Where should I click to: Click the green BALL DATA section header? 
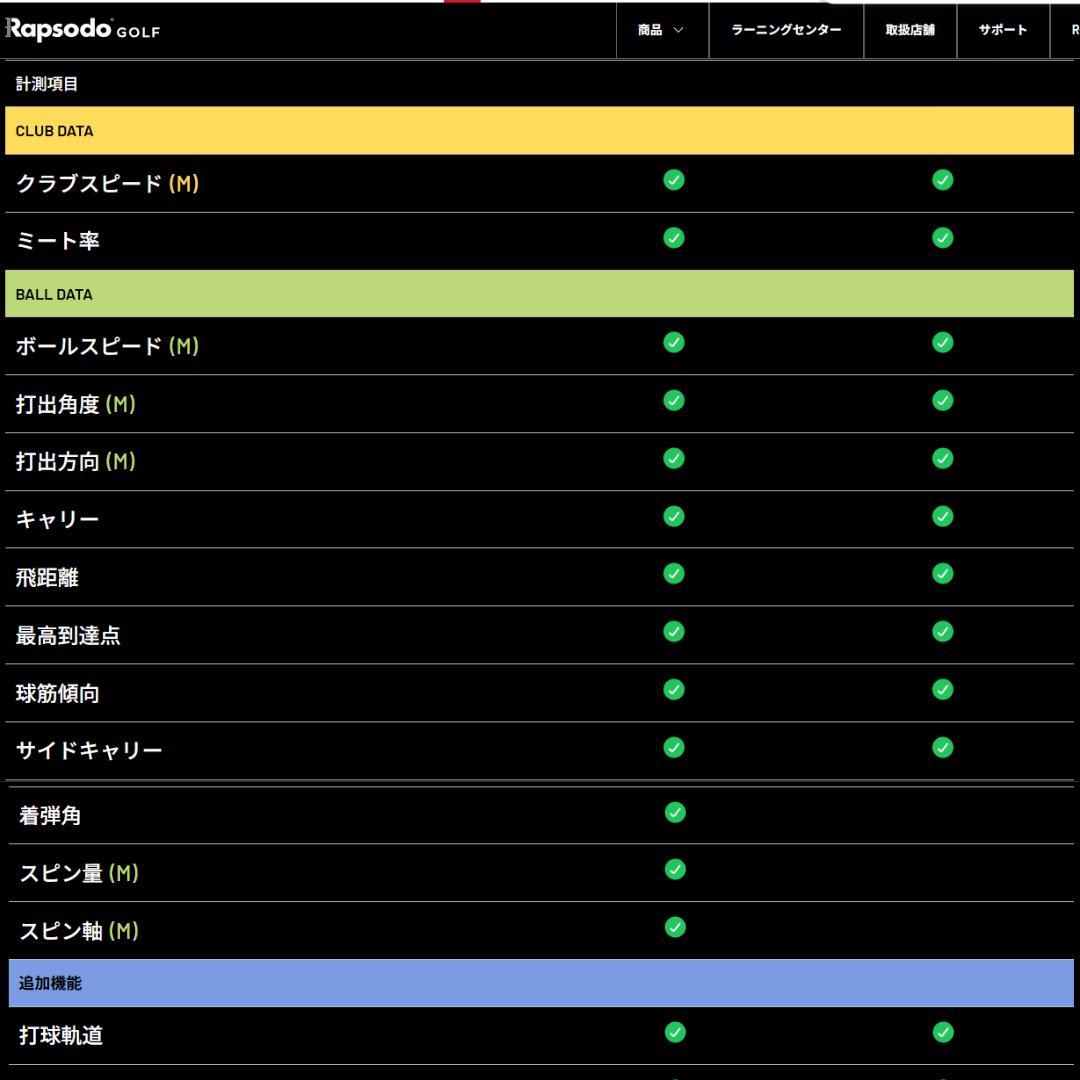[539, 293]
